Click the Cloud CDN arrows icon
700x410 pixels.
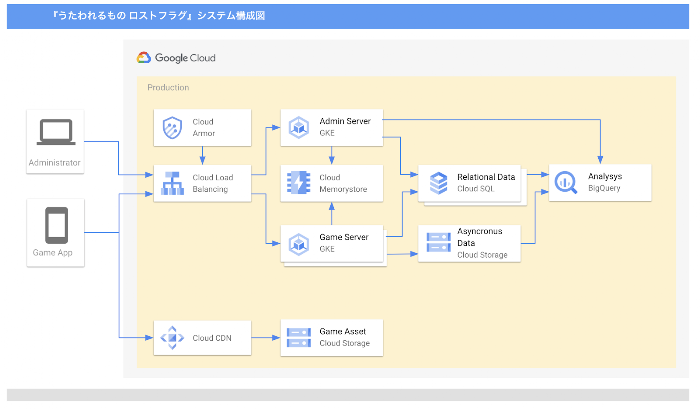172,338
